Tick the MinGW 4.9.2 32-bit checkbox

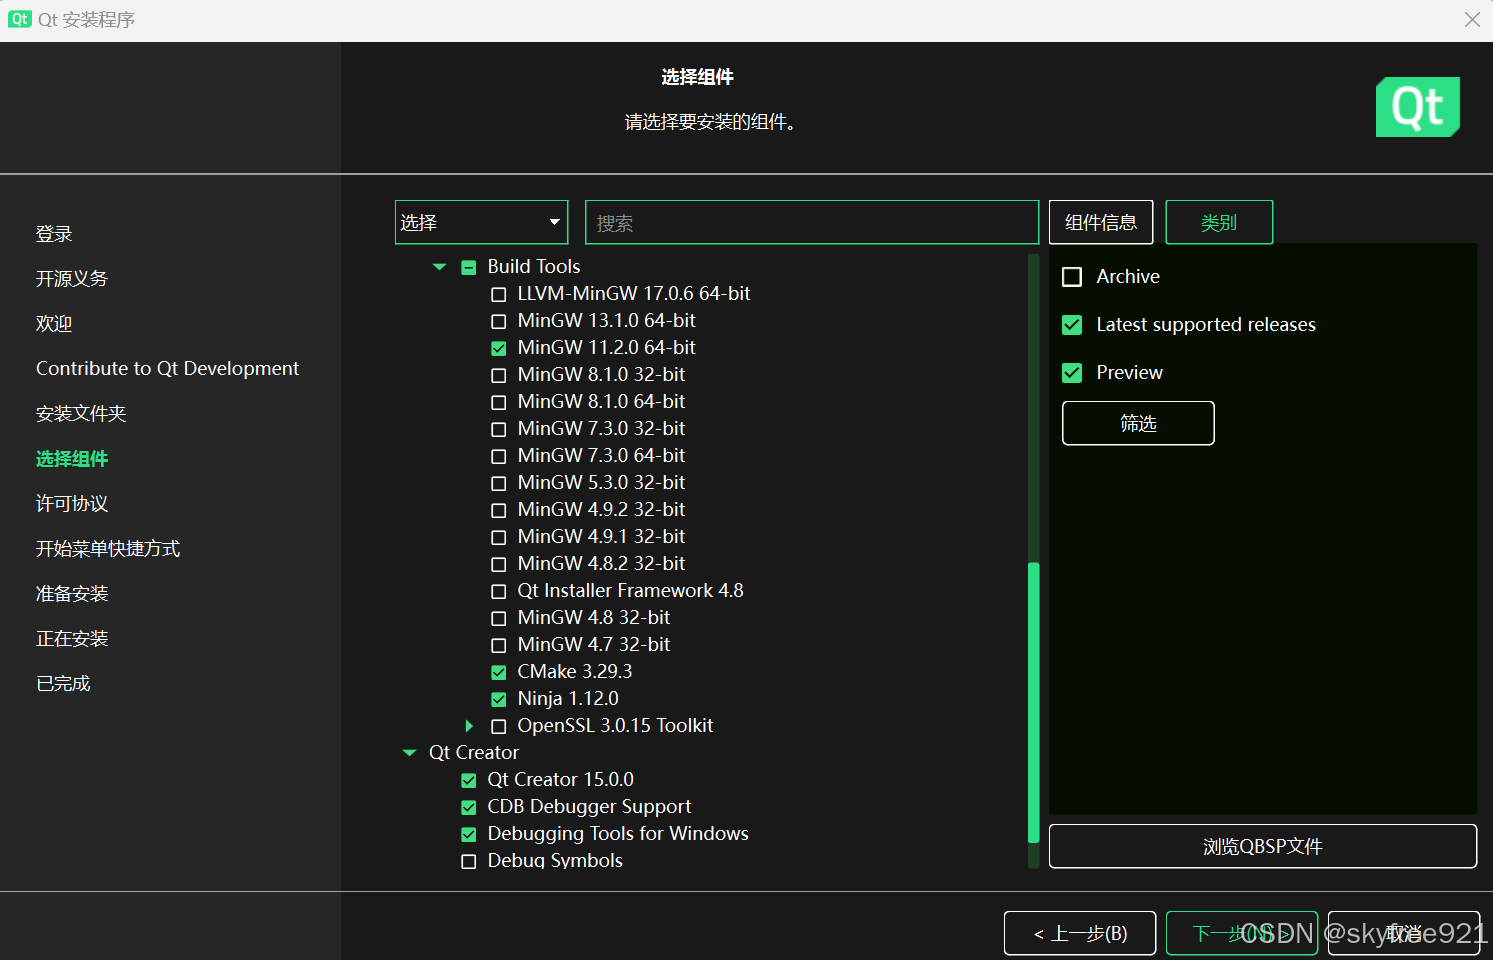499,510
